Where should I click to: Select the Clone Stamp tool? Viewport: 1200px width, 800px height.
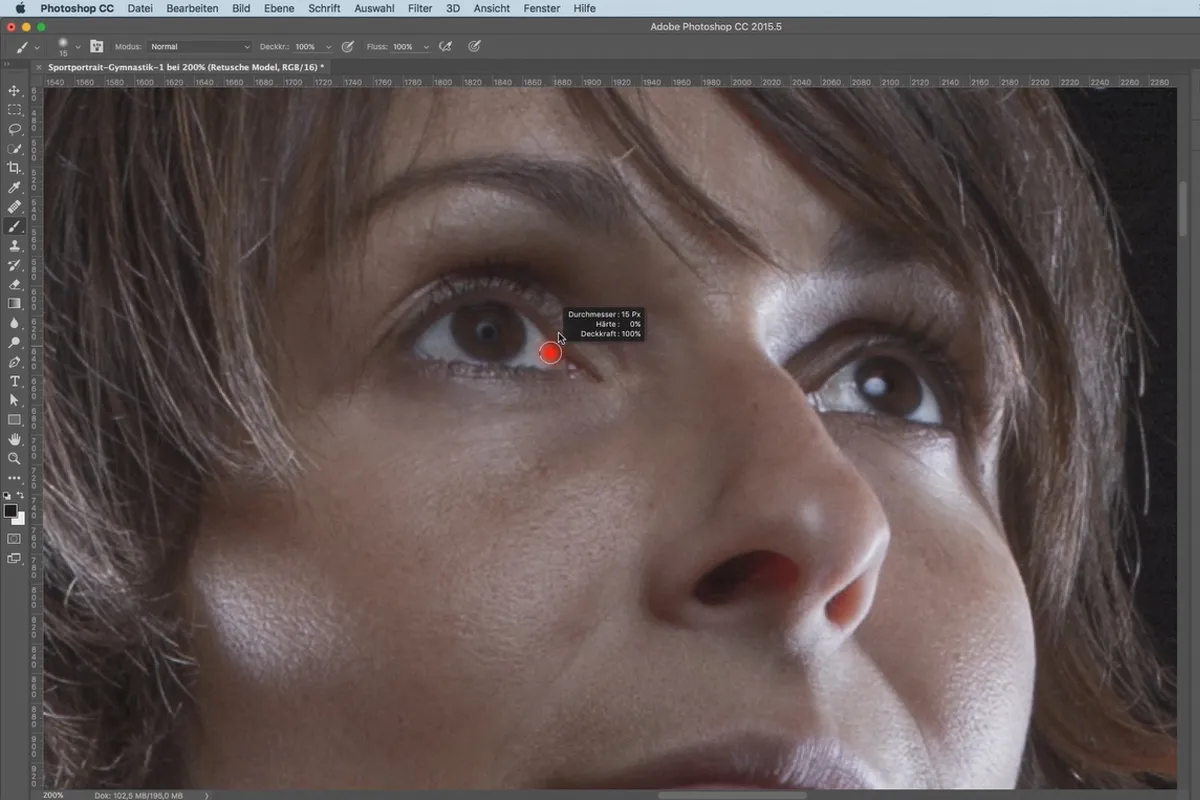tap(15, 245)
